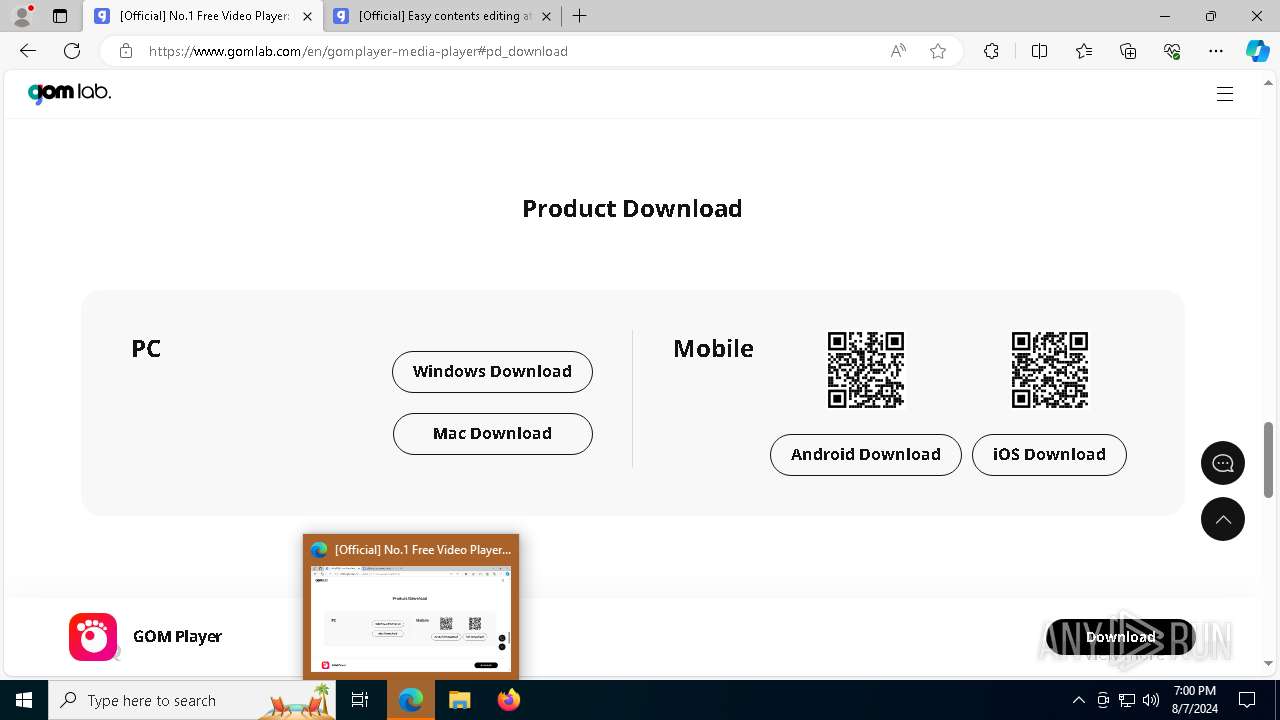
Task: Open volume control in system tray
Action: pos(1151,700)
